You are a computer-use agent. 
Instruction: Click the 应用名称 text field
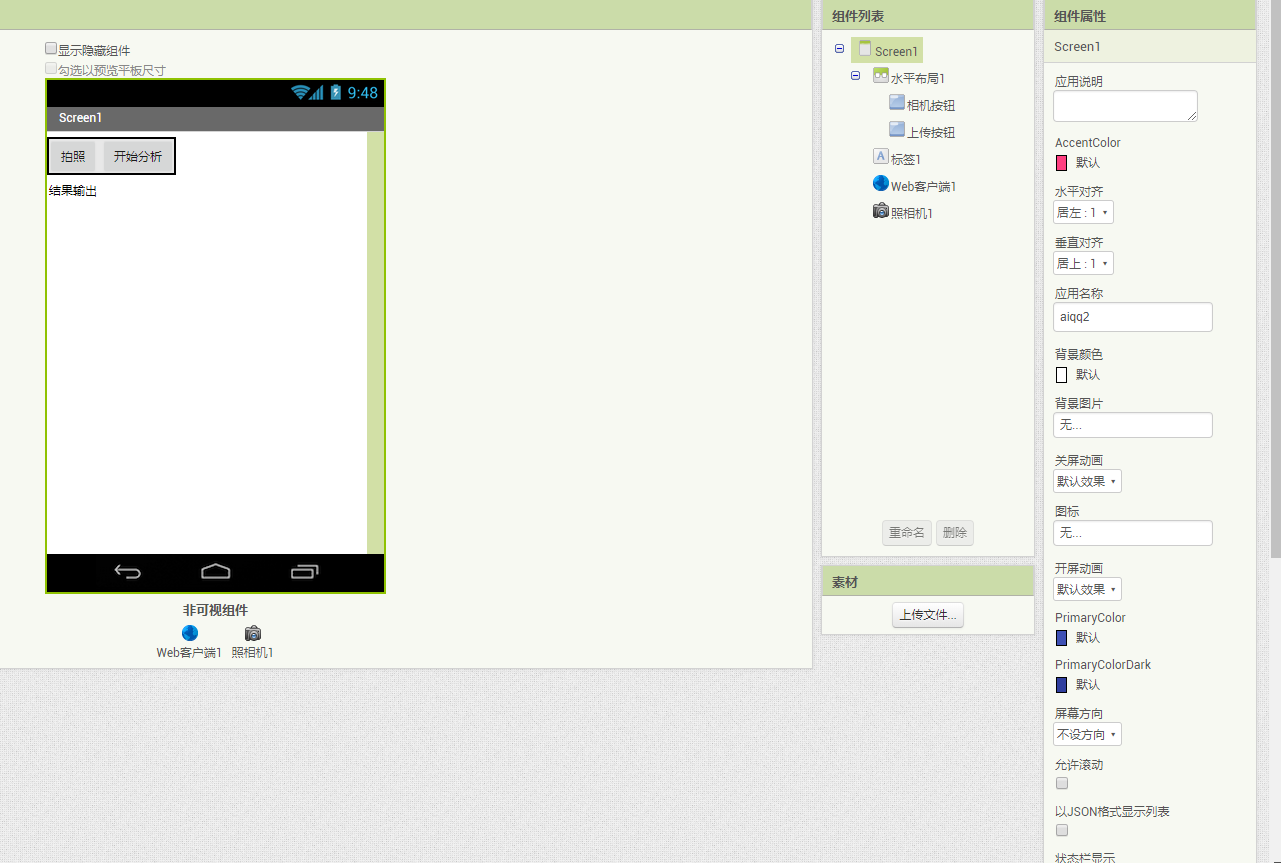pos(1132,317)
